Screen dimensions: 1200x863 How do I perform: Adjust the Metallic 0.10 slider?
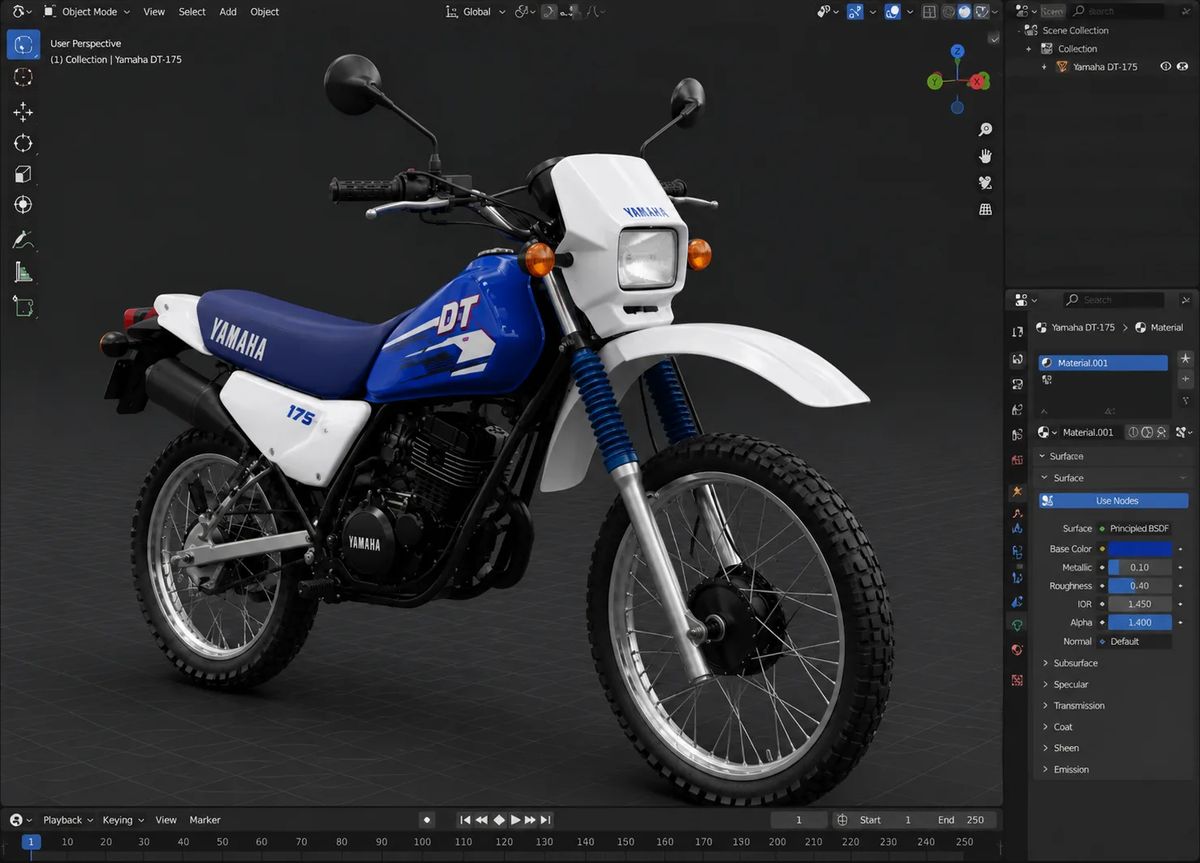1140,568
